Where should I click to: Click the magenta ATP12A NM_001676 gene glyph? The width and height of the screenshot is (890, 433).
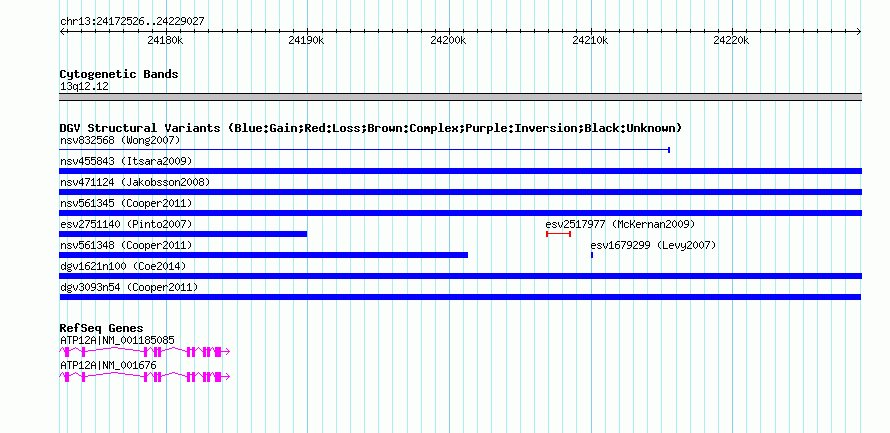point(145,377)
